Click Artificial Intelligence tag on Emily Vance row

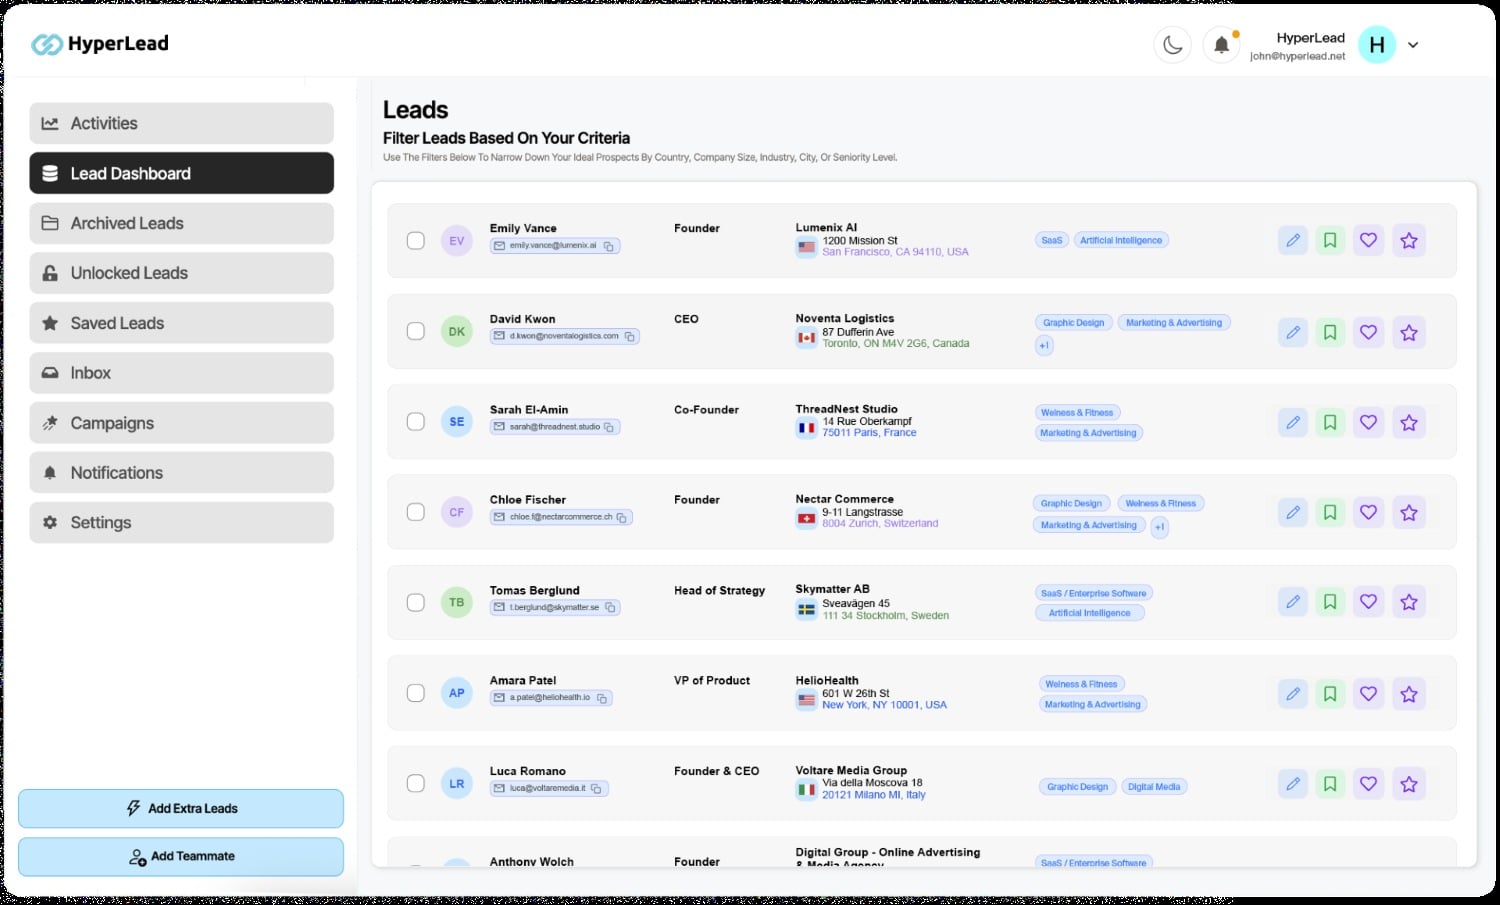pos(1121,240)
